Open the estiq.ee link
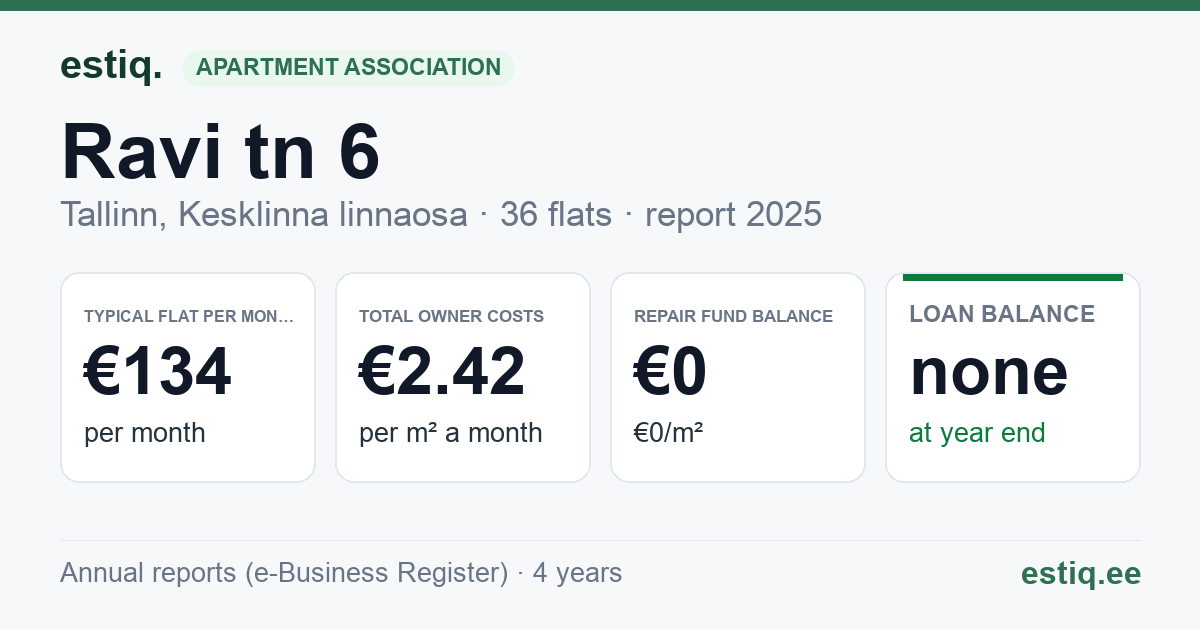This screenshot has width=1200, height=630. [x=1081, y=573]
